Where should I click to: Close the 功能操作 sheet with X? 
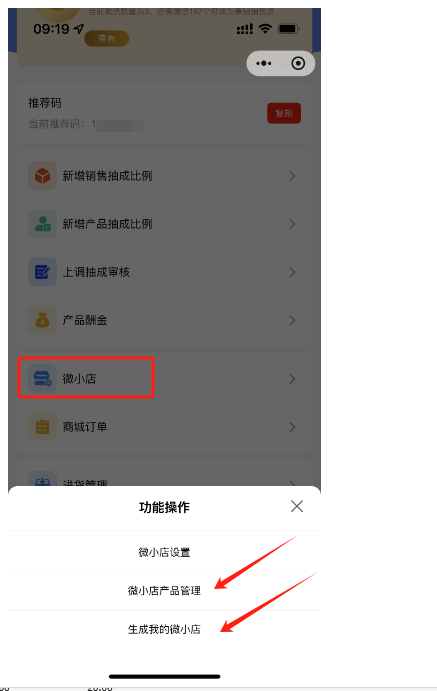tap(297, 506)
